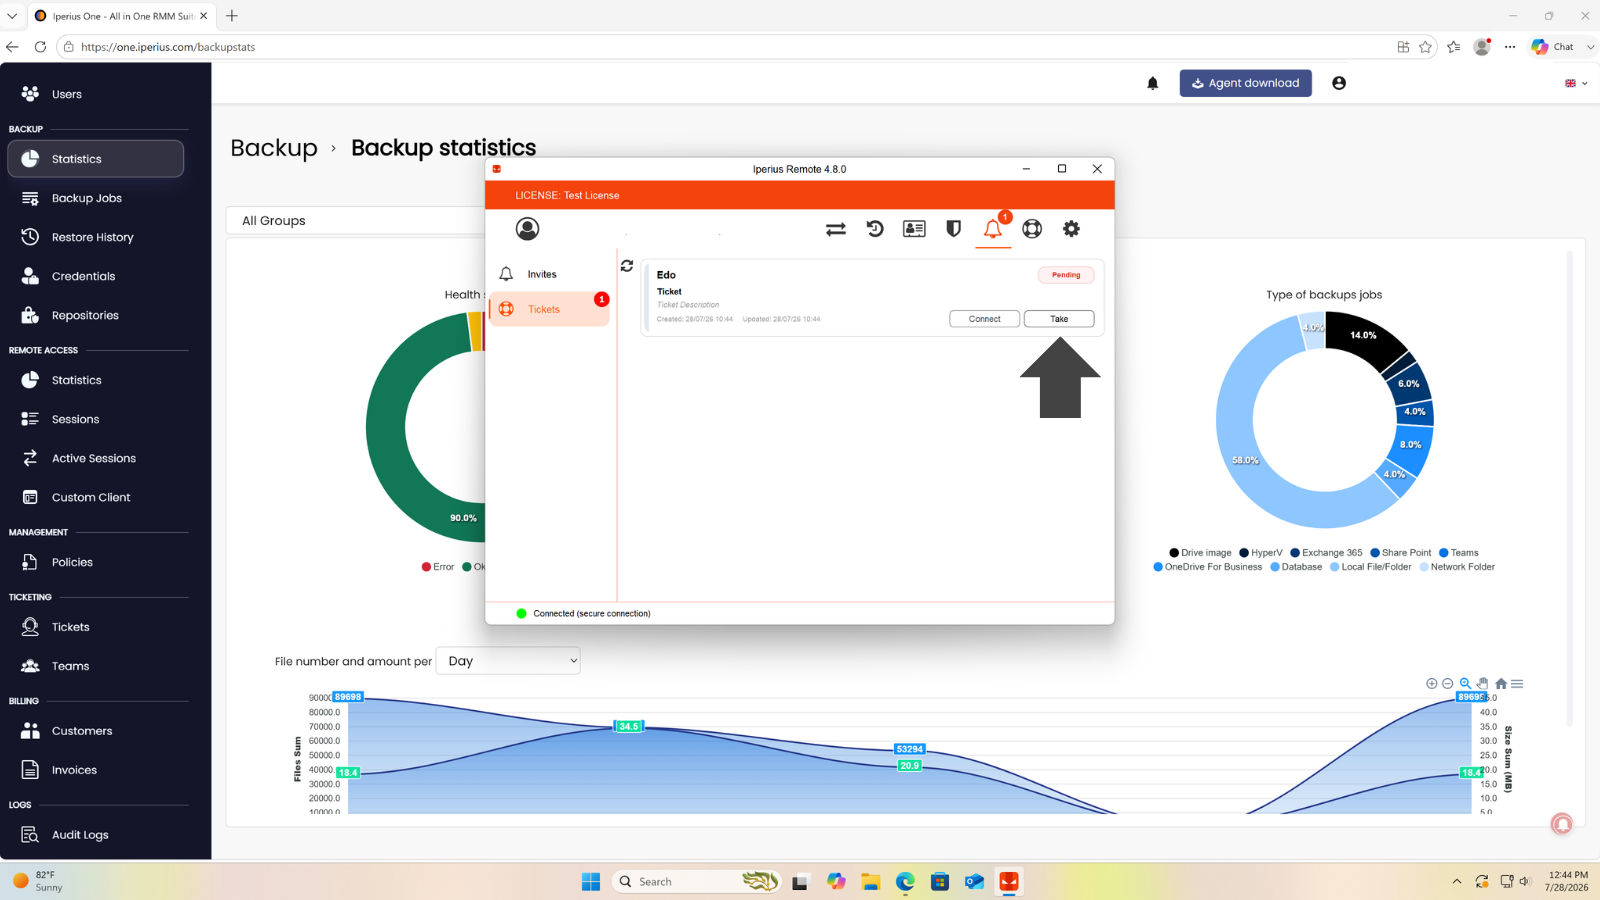1600x900 pixels.
Task: Toggle the Exchange 365 legend entry
Action: tap(1326, 553)
